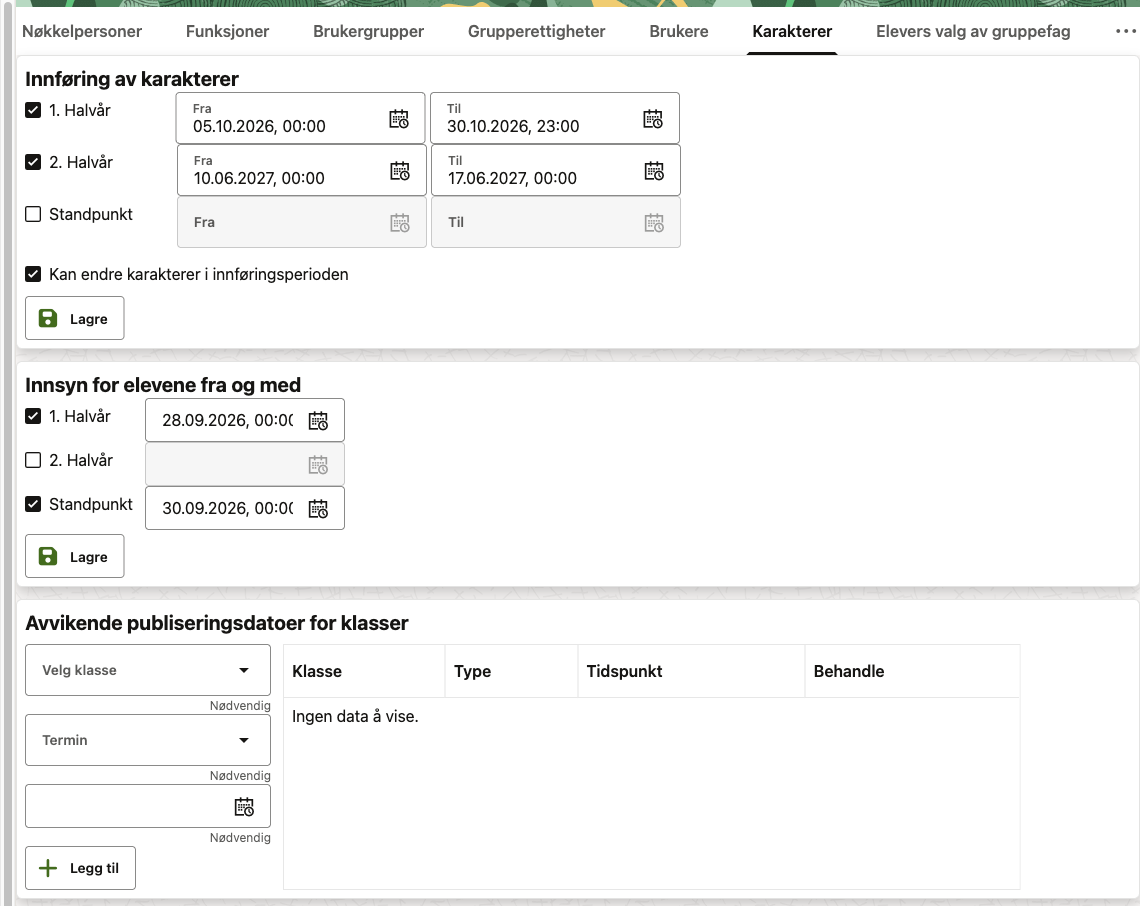The height and width of the screenshot is (906, 1140).
Task: Uncheck Standpunkt under Innsyn for elevene
Action: pyautogui.click(x=33, y=504)
